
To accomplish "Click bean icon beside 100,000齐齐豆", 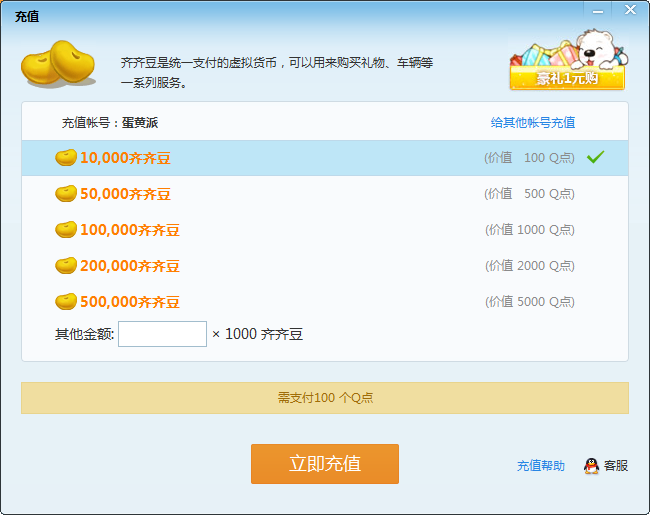I will coord(66,230).
